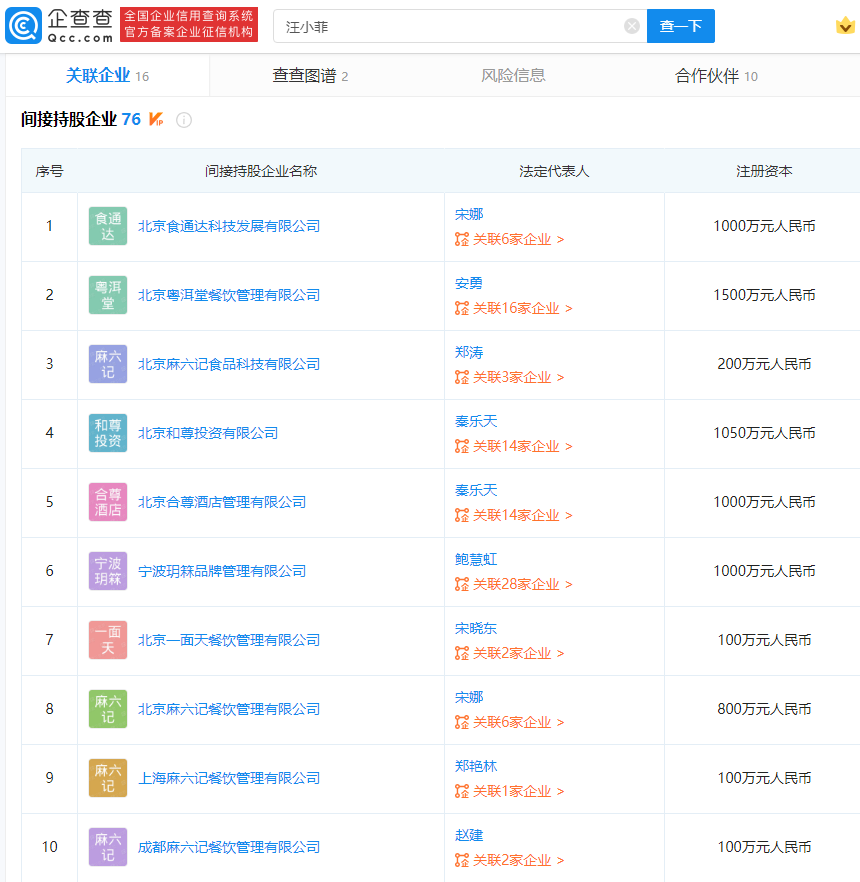Image resolution: width=860 pixels, height=882 pixels.
Task: Expand 关联3家企业 for 郑涛
Action: point(510,377)
